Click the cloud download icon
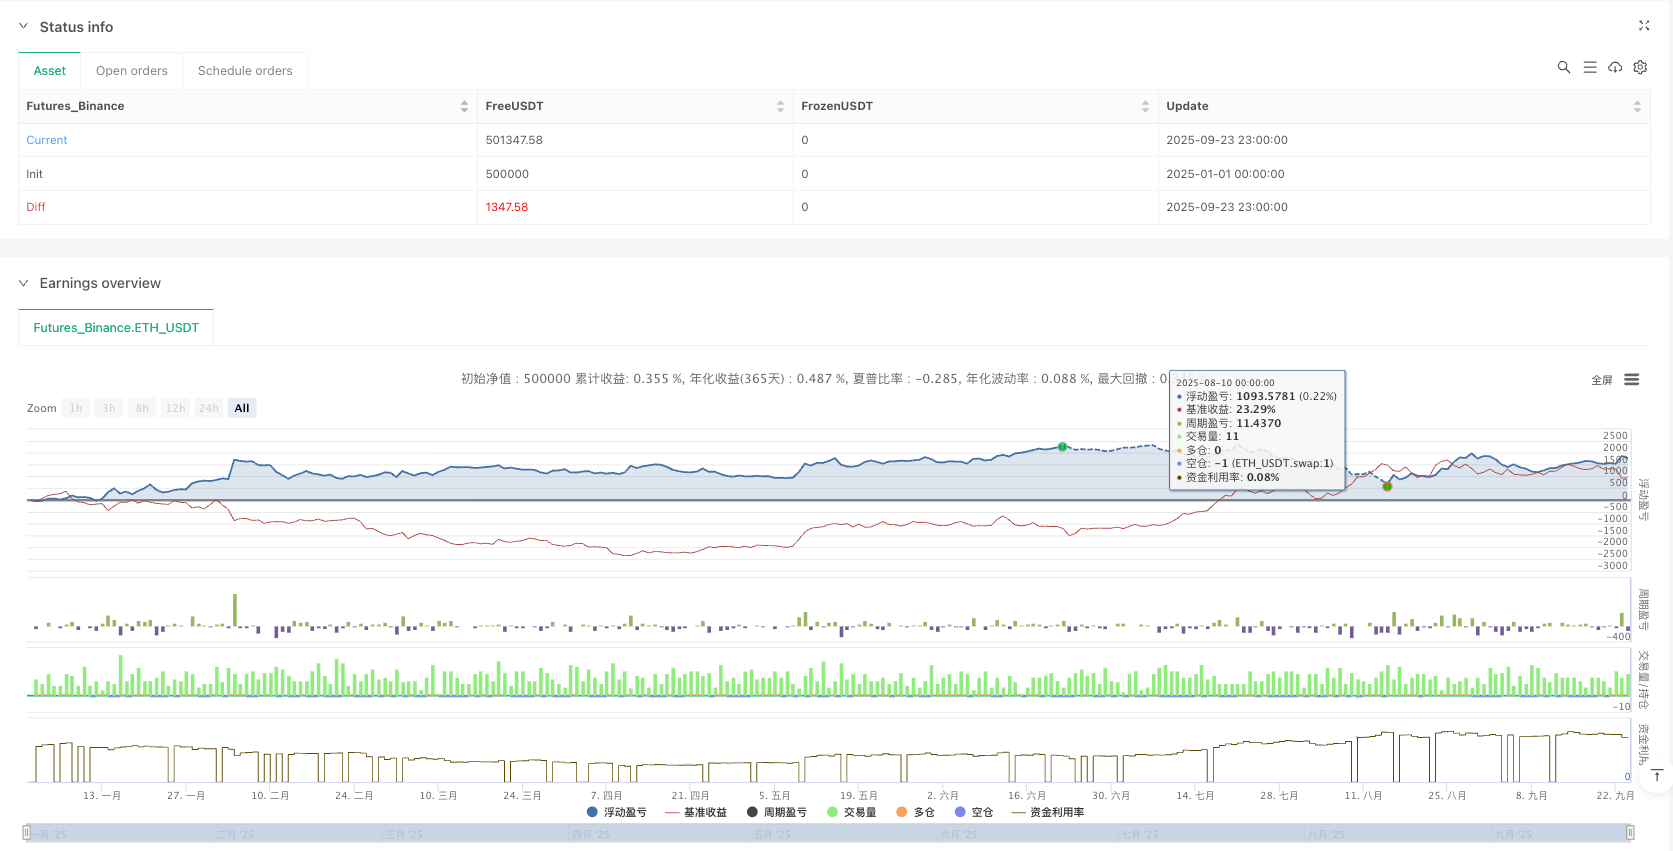Image resolution: width=1673 pixels, height=851 pixels. (1615, 67)
